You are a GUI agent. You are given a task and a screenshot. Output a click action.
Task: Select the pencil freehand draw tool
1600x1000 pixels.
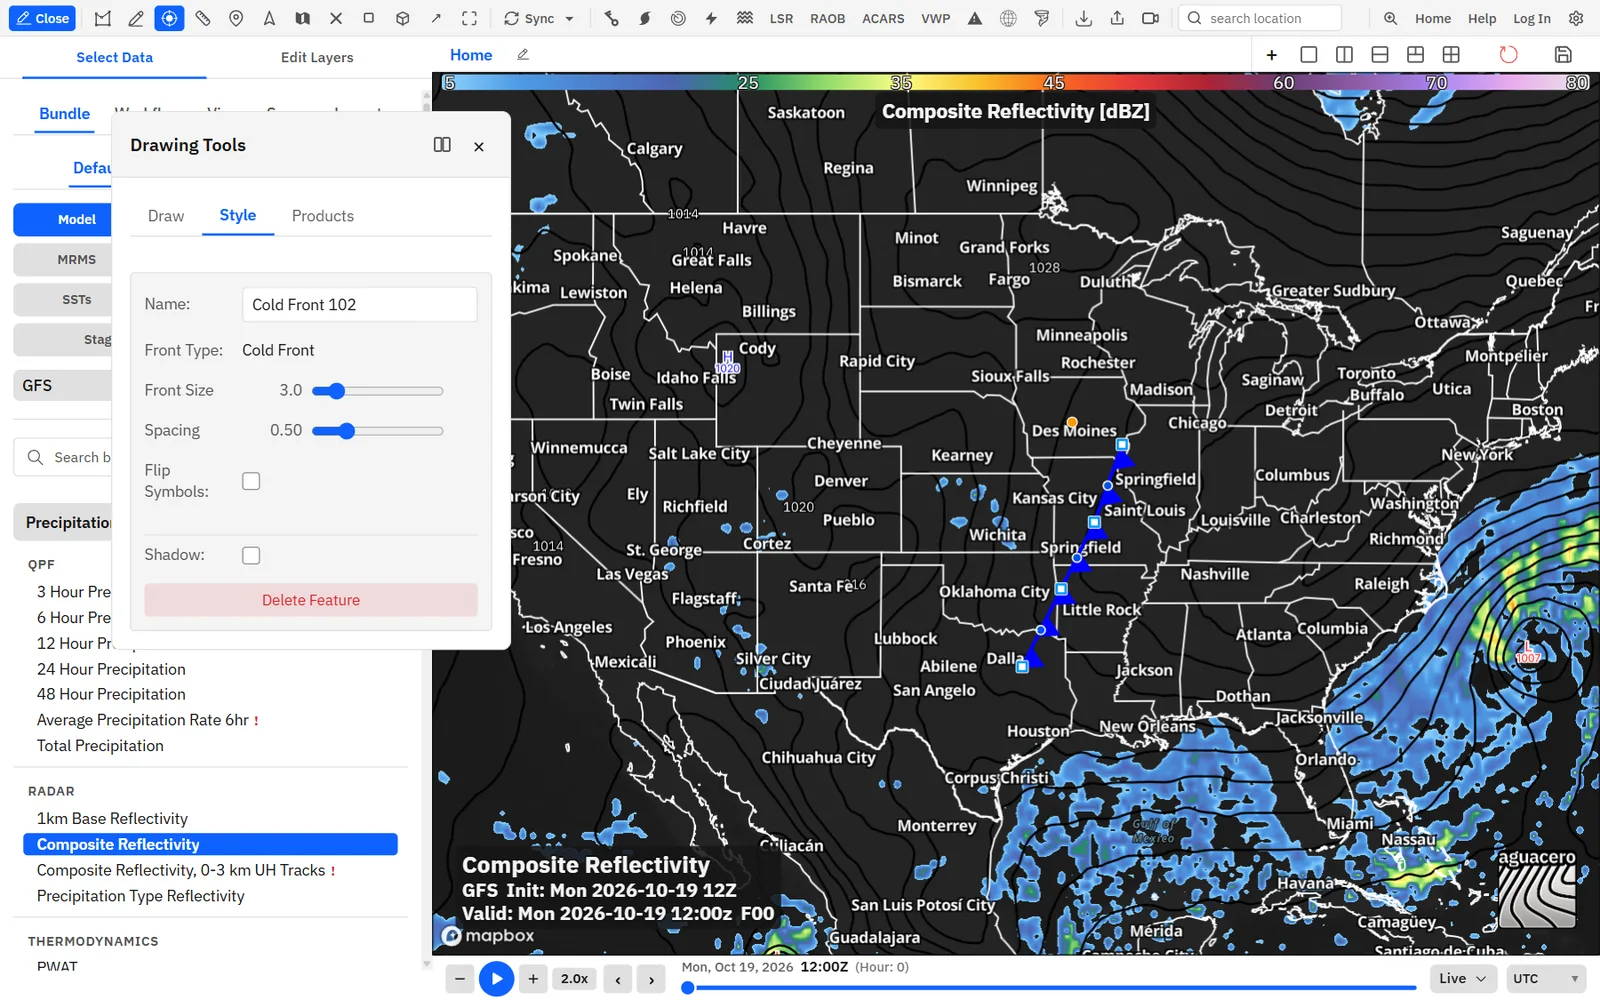136,18
